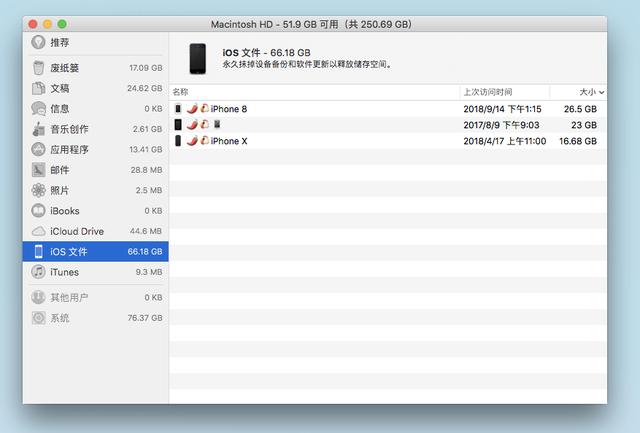640x433 pixels.
Task: Open the 推荐 lightbulb icon
Action: pyautogui.click(x=38, y=42)
